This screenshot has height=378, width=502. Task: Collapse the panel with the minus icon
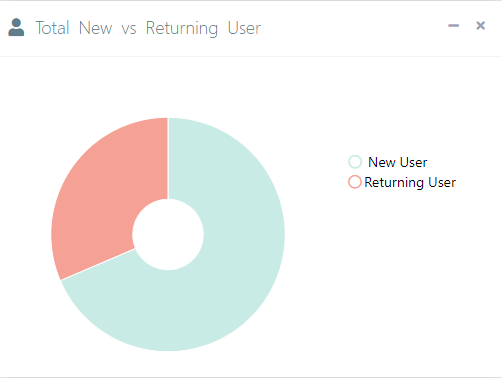[453, 26]
